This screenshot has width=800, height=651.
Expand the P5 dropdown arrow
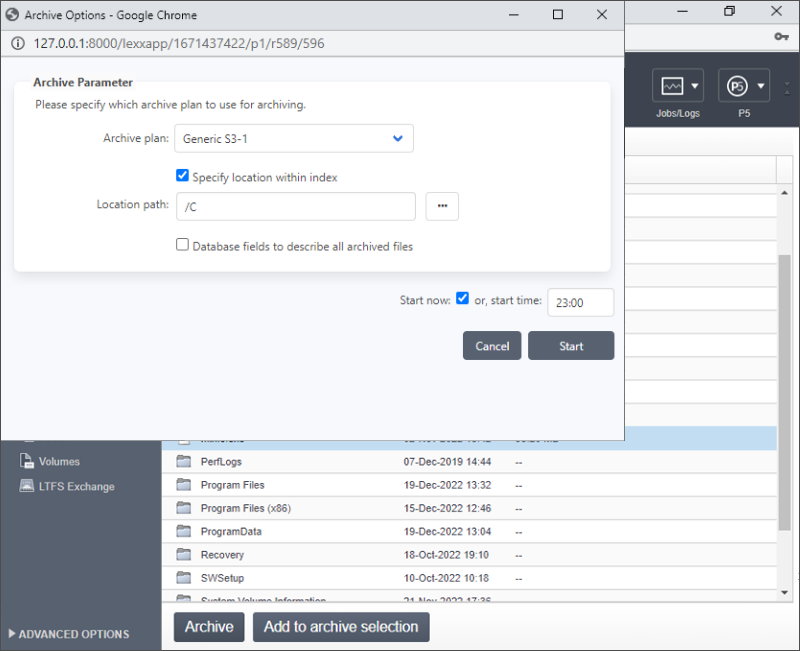pos(761,86)
